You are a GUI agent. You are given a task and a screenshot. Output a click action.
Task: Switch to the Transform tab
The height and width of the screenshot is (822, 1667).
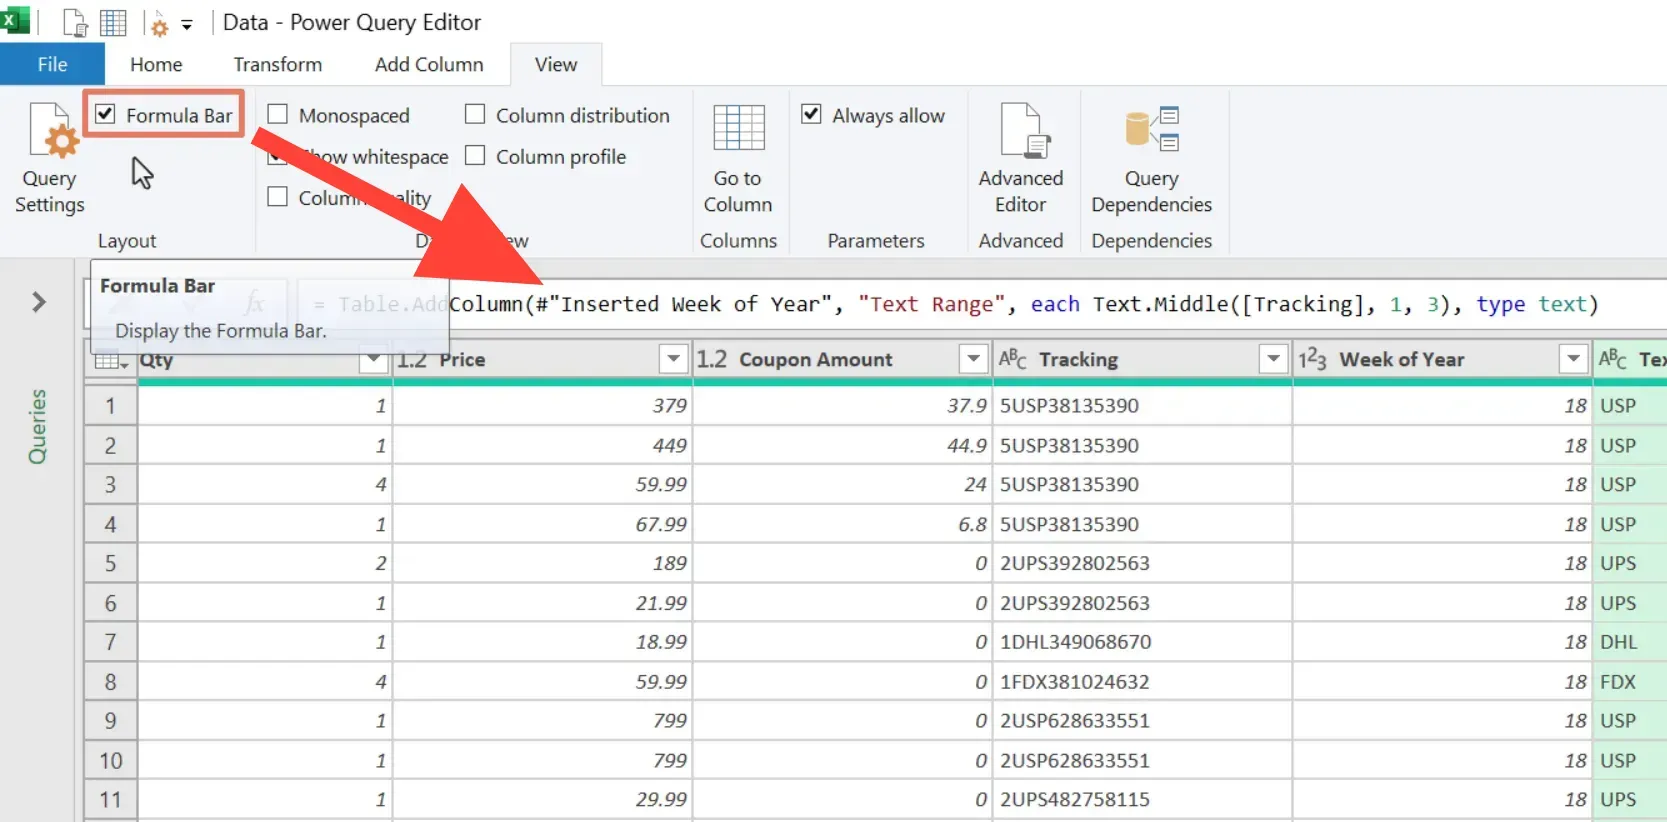pyautogui.click(x=277, y=65)
